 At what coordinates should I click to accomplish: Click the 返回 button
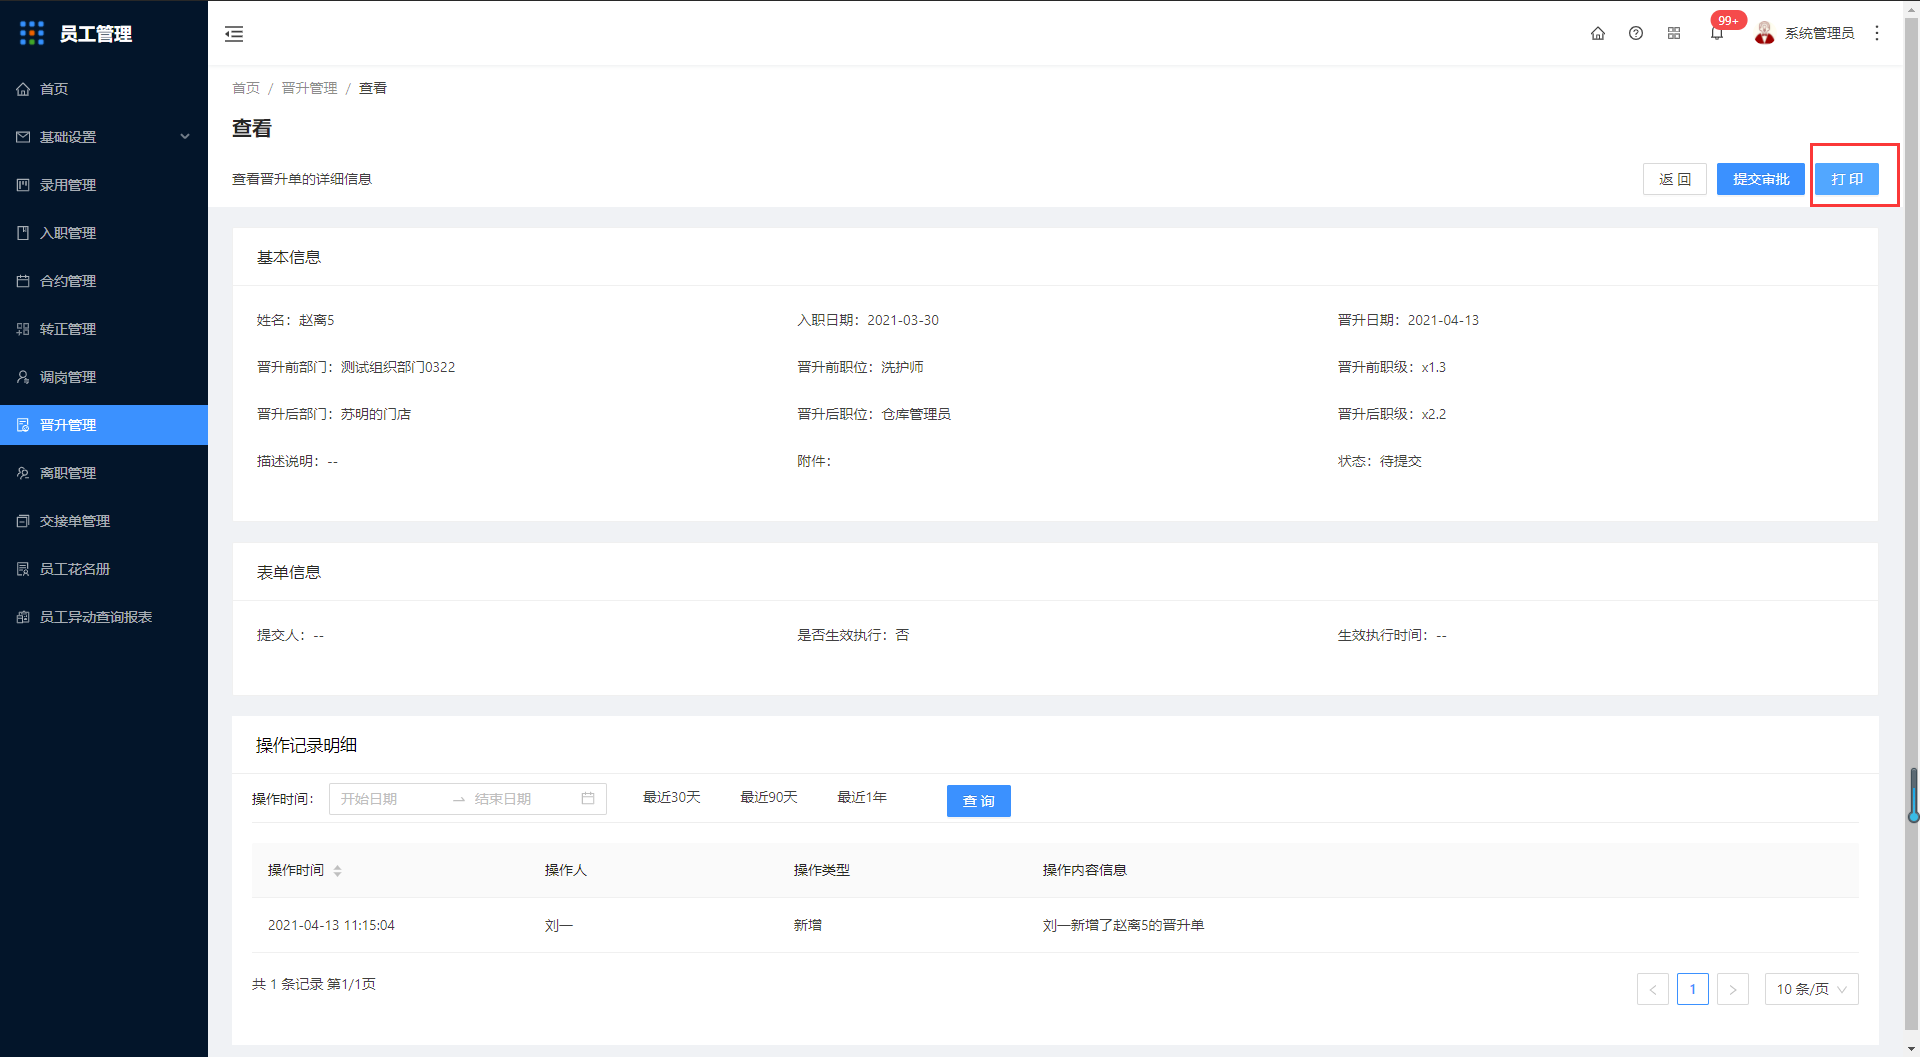click(1675, 179)
